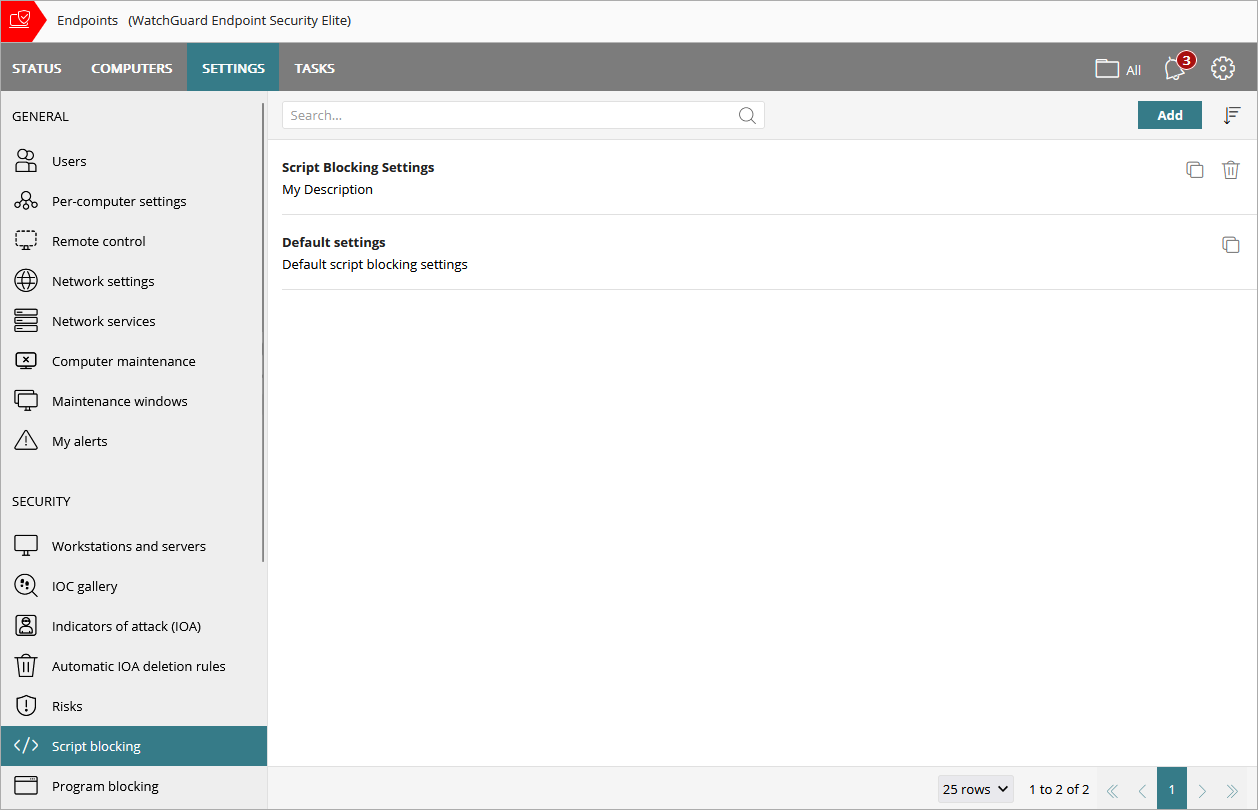Open Network settings label
This screenshot has width=1258, height=810.
tap(103, 281)
